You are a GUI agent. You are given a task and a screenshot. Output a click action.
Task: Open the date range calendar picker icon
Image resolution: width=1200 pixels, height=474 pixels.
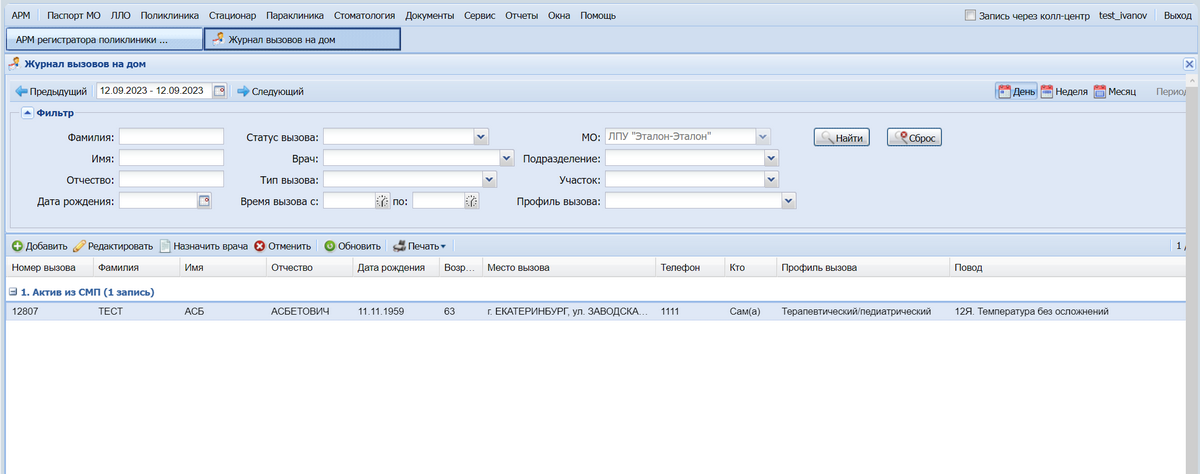219,91
